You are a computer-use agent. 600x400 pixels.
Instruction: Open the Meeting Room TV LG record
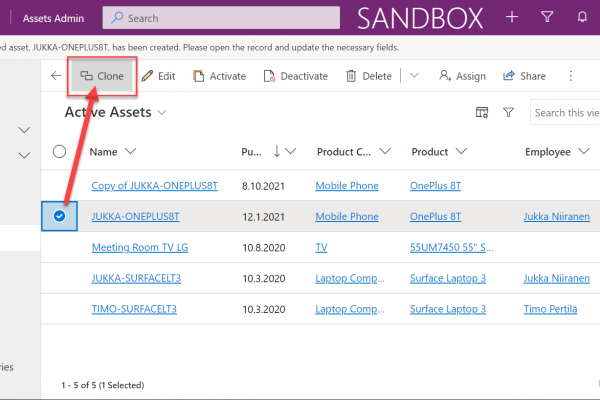141,247
